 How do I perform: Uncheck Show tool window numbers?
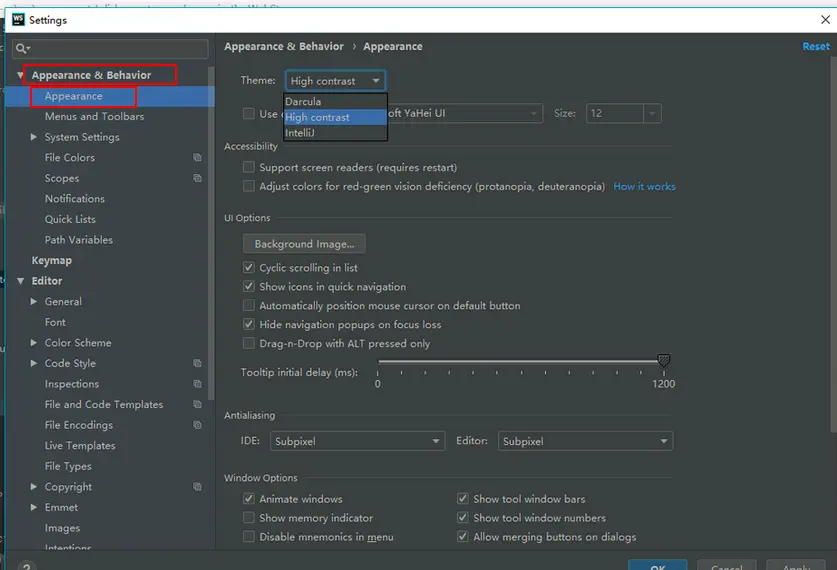tap(463, 518)
